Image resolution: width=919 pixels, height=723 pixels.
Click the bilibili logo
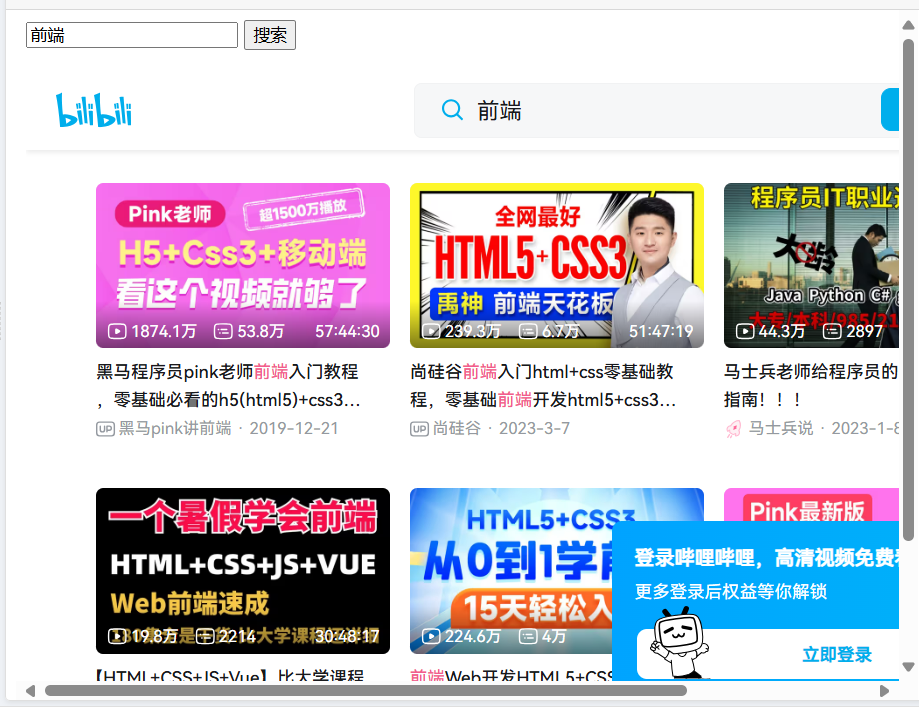click(x=94, y=110)
